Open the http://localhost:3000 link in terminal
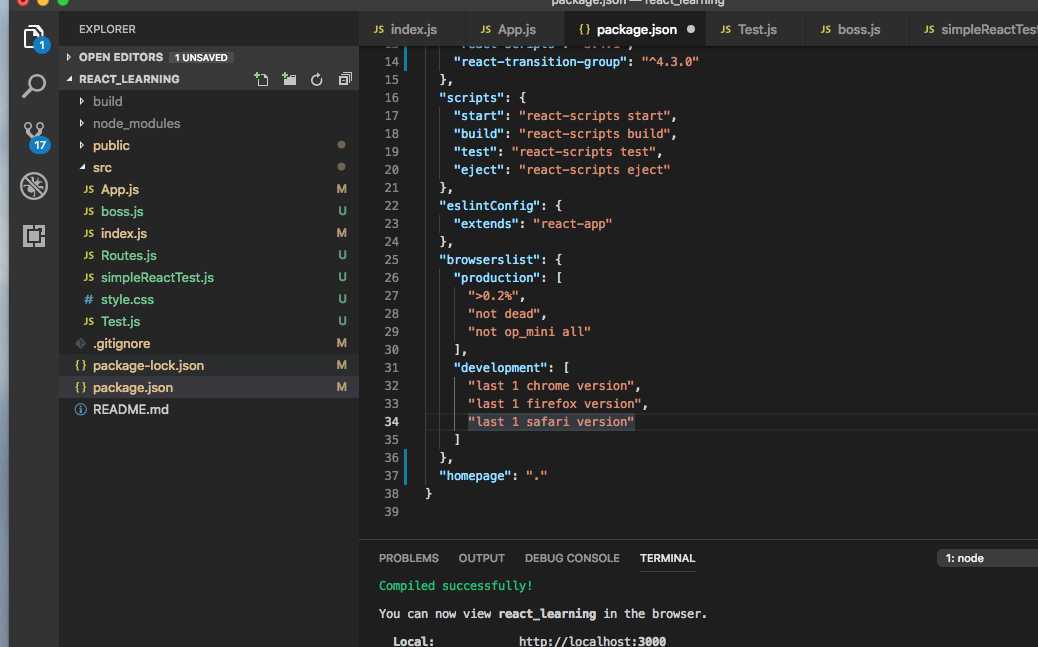 click(x=592, y=641)
